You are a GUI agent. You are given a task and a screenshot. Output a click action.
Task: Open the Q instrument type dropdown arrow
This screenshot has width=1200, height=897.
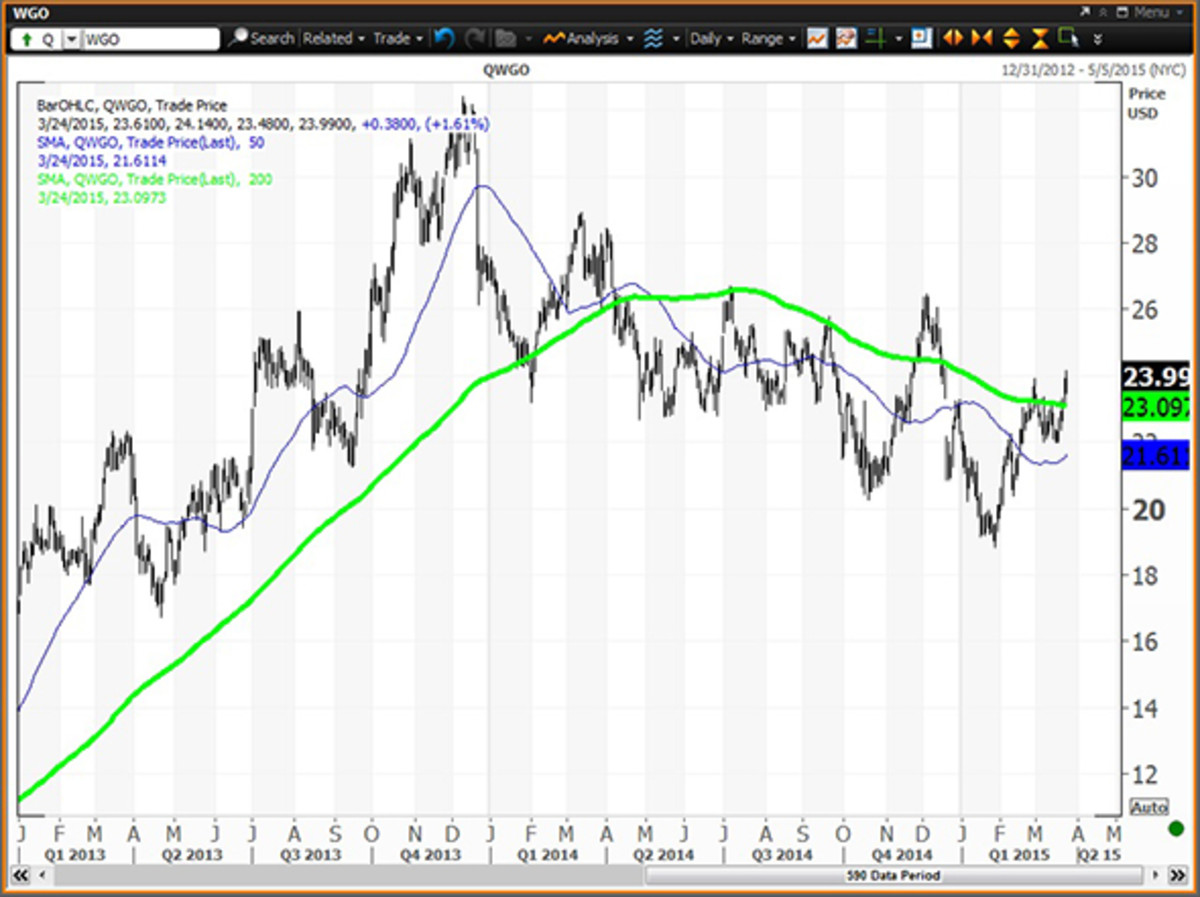(70, 39)
